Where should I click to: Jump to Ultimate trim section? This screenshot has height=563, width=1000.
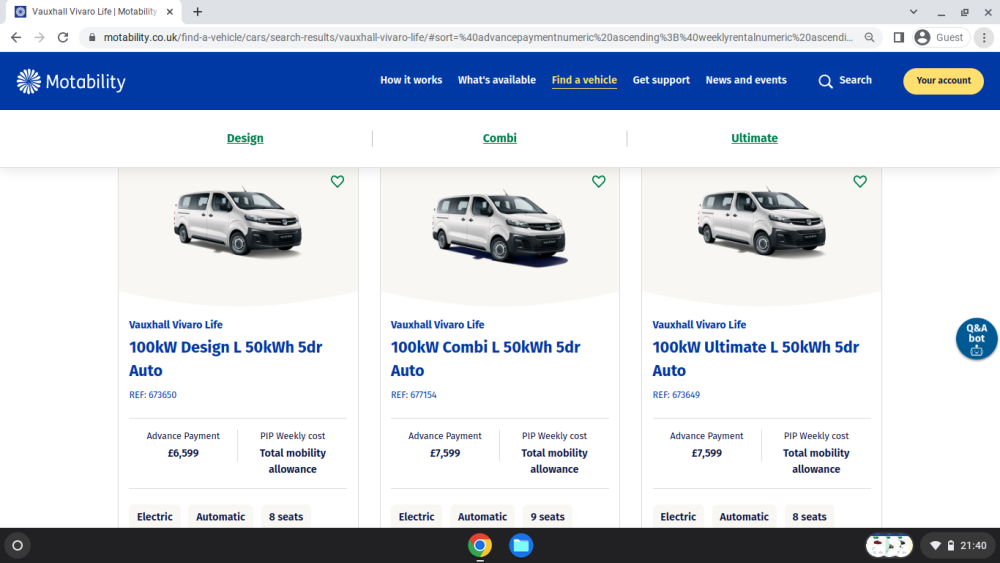[754, 138]
